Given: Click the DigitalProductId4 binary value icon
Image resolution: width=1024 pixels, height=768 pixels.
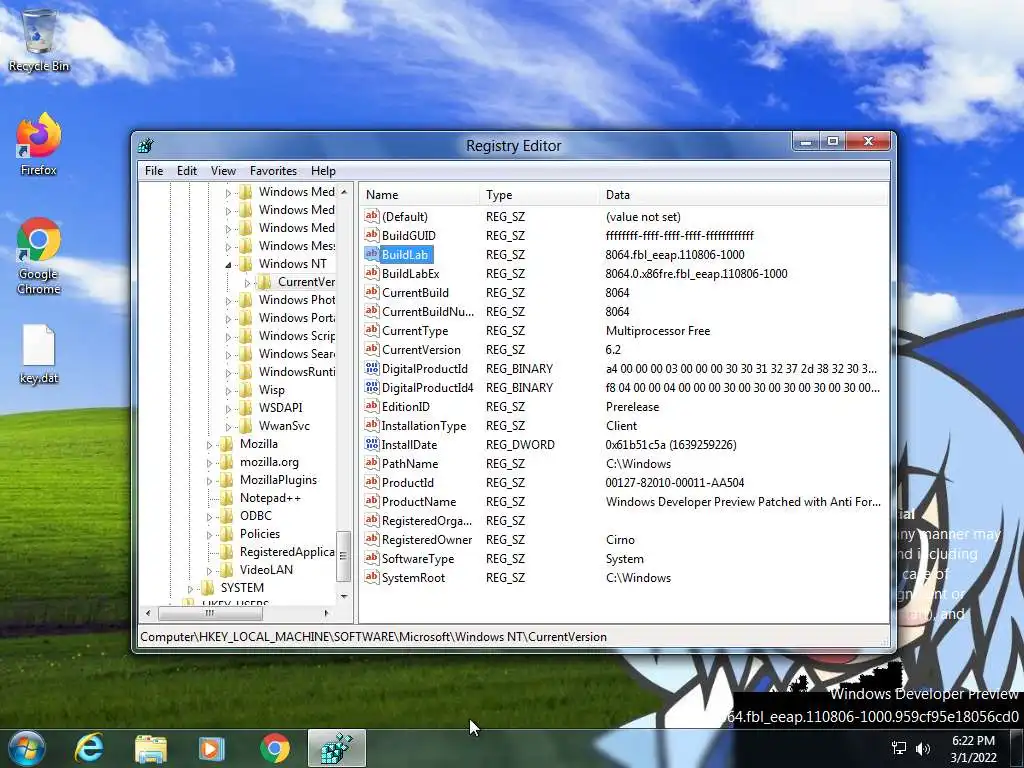Looking at the screenshot, I should click(x=372, y=387).
